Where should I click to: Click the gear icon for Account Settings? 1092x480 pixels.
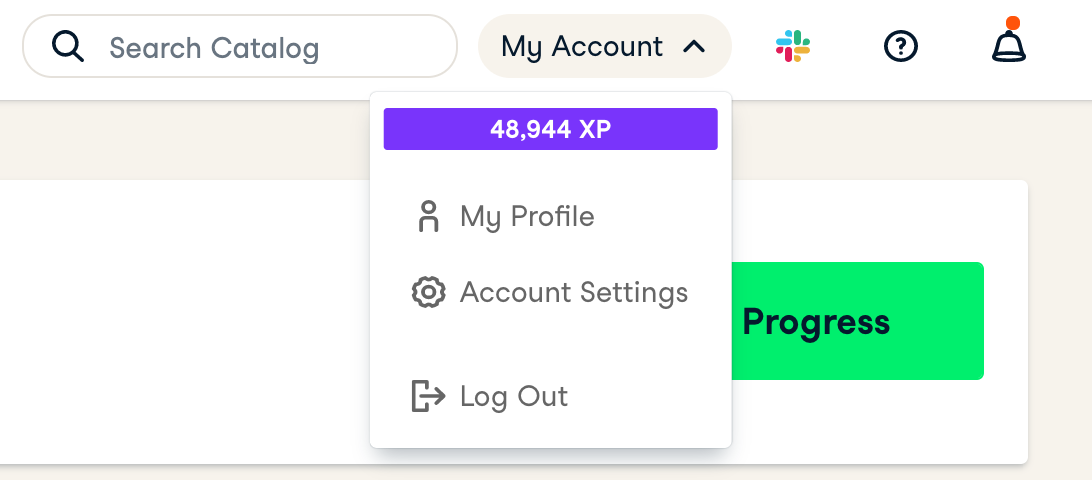(x=429, y=292)
